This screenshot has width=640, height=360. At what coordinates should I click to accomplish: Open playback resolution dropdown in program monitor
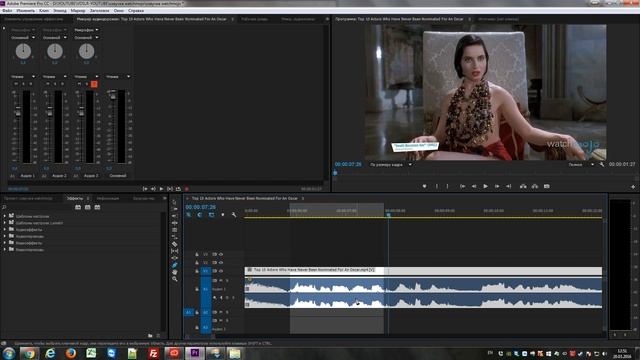click(581, 164)
